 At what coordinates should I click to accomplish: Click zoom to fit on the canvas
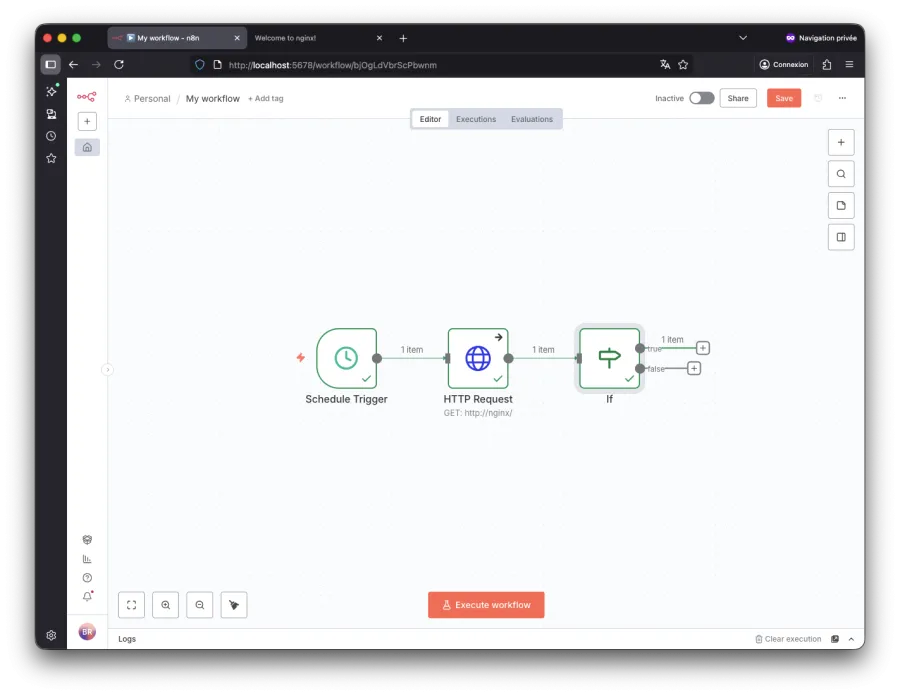pyautogui.click(x=131, y=605)
